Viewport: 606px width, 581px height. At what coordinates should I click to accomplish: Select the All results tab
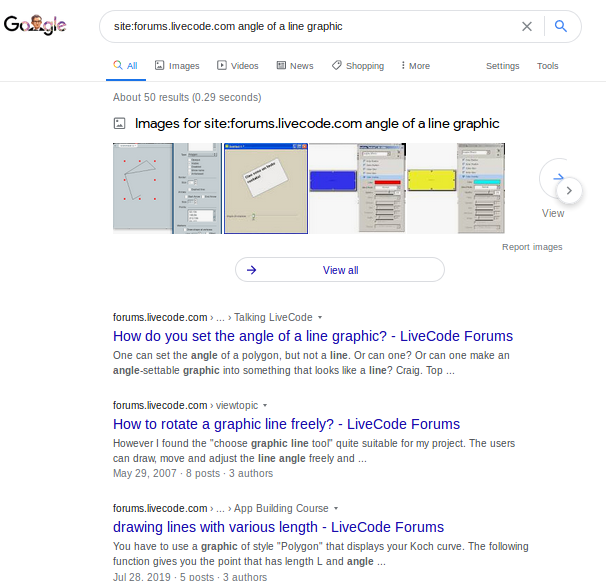pyautogui.click(x=126, y=66)
